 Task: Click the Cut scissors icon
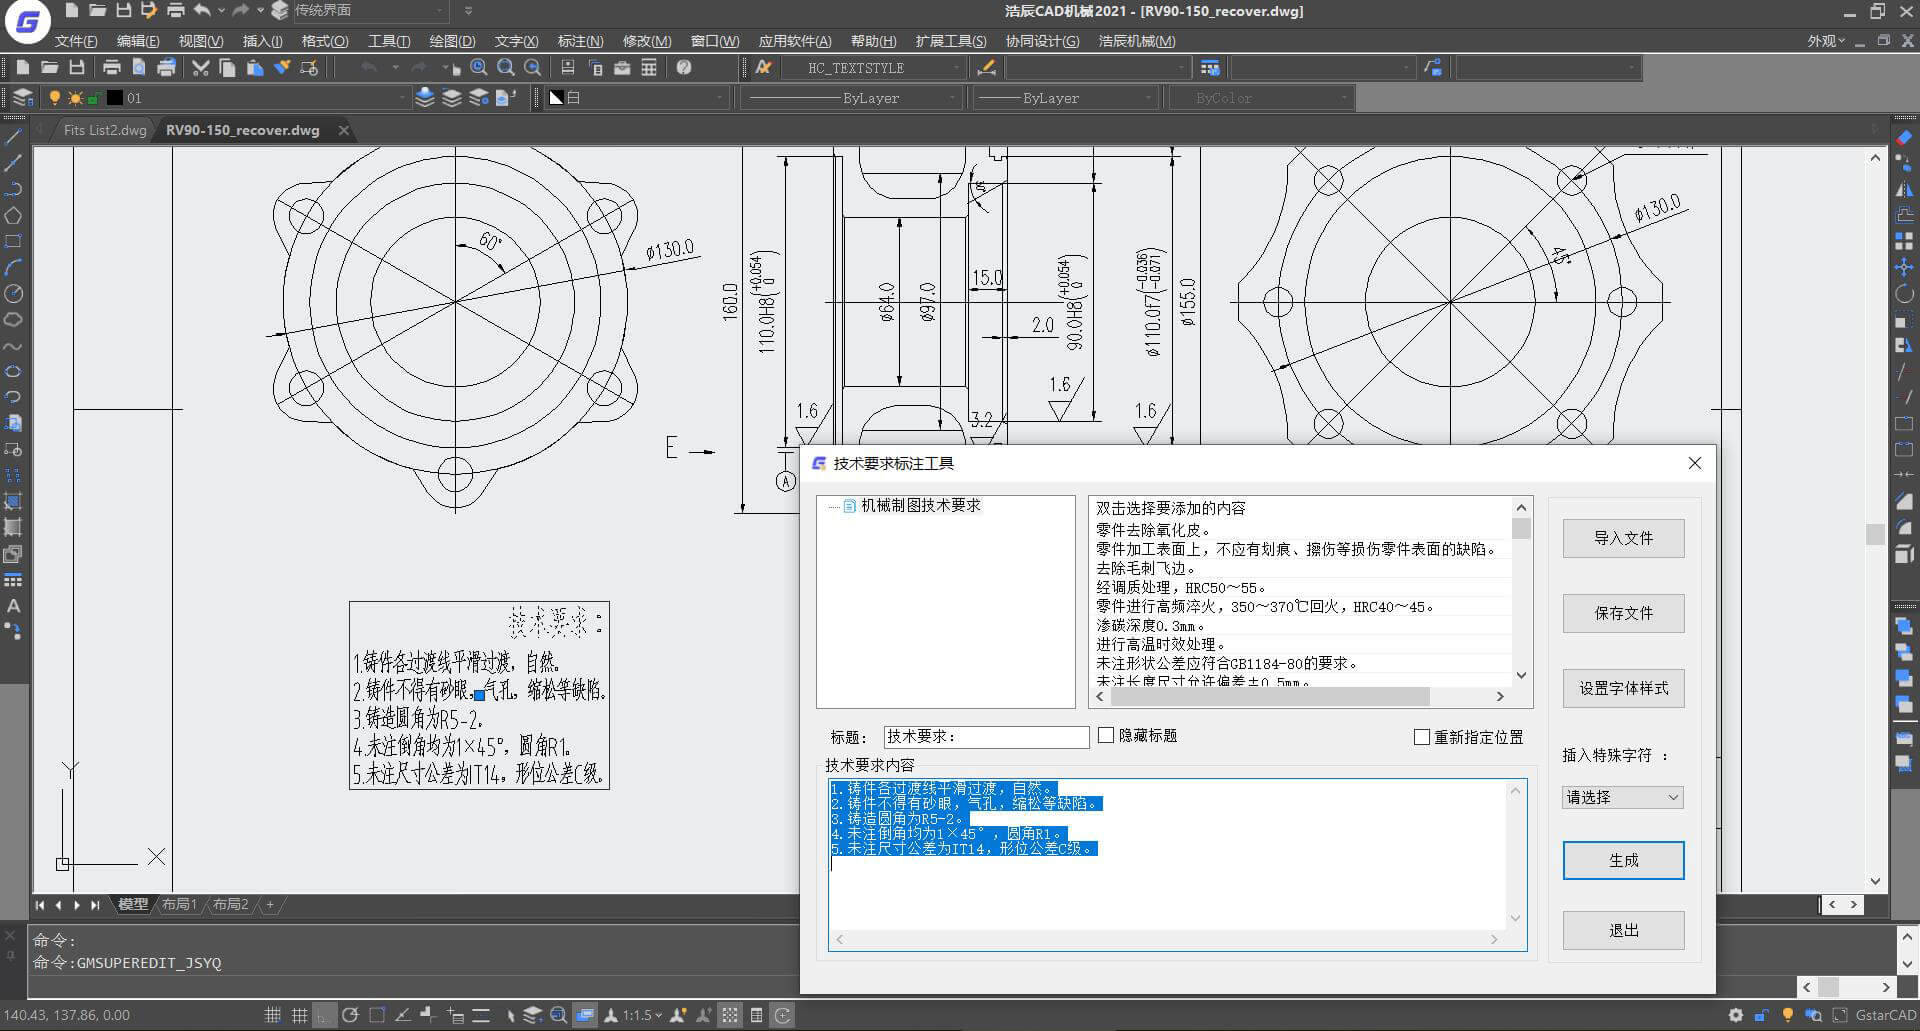(x=200, y=68)
